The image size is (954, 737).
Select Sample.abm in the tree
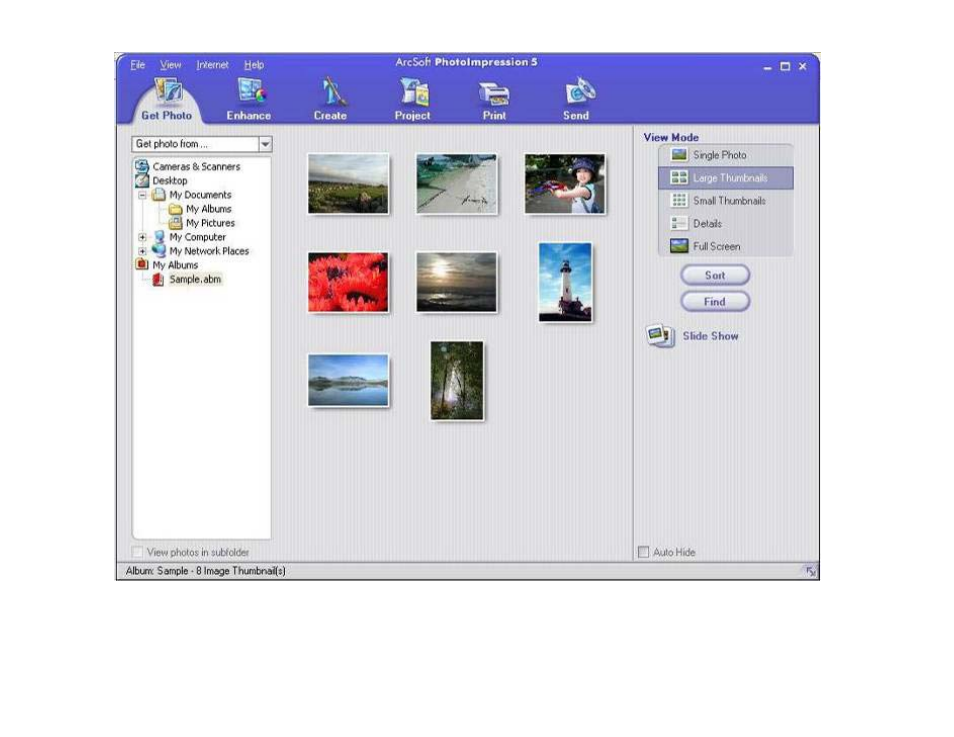[x=195, y=279]
